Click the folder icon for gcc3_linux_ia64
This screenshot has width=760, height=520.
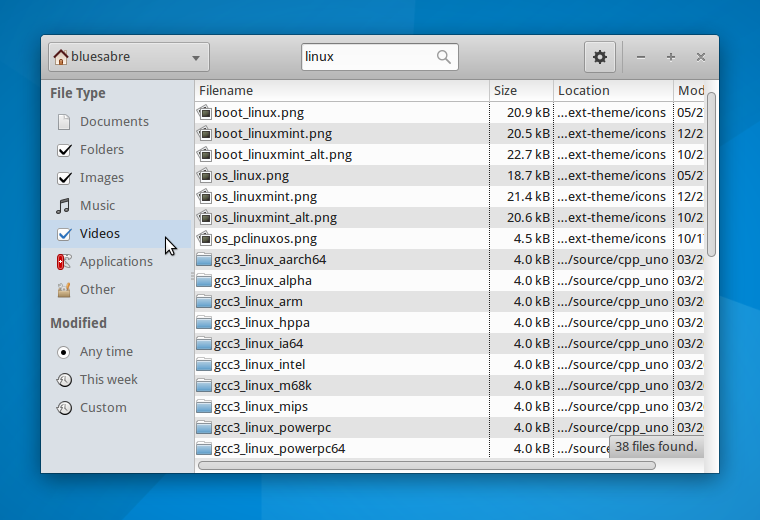tap(205, 344)
